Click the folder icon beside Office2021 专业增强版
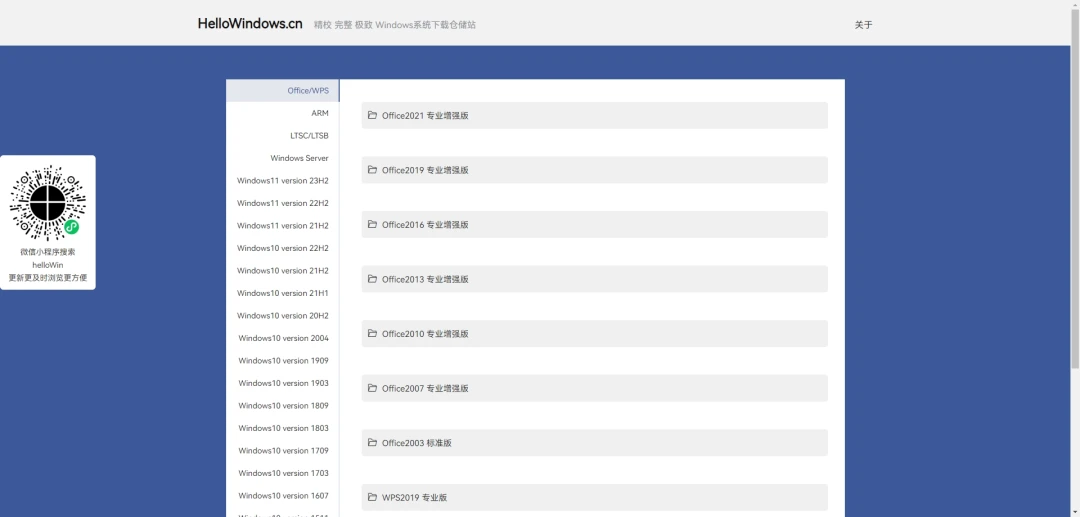This screenshot has width=1080, height=517. pos(373,115)
